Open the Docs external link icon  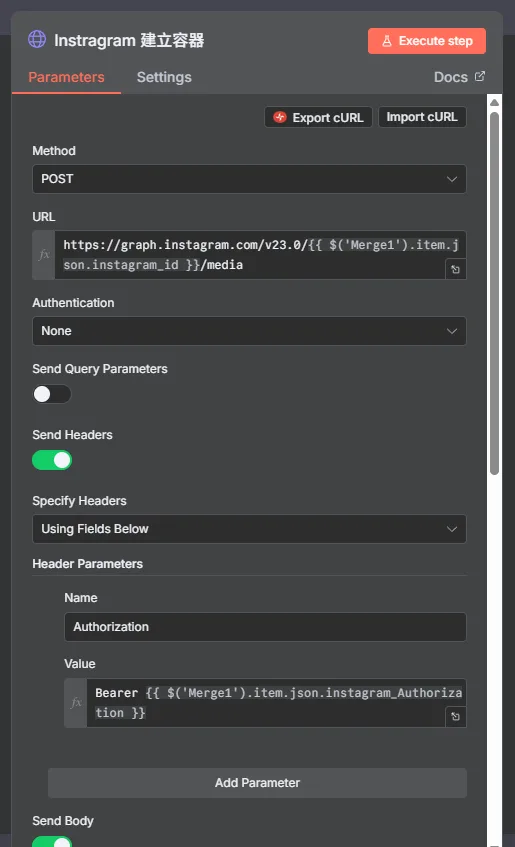click(480, 76)
